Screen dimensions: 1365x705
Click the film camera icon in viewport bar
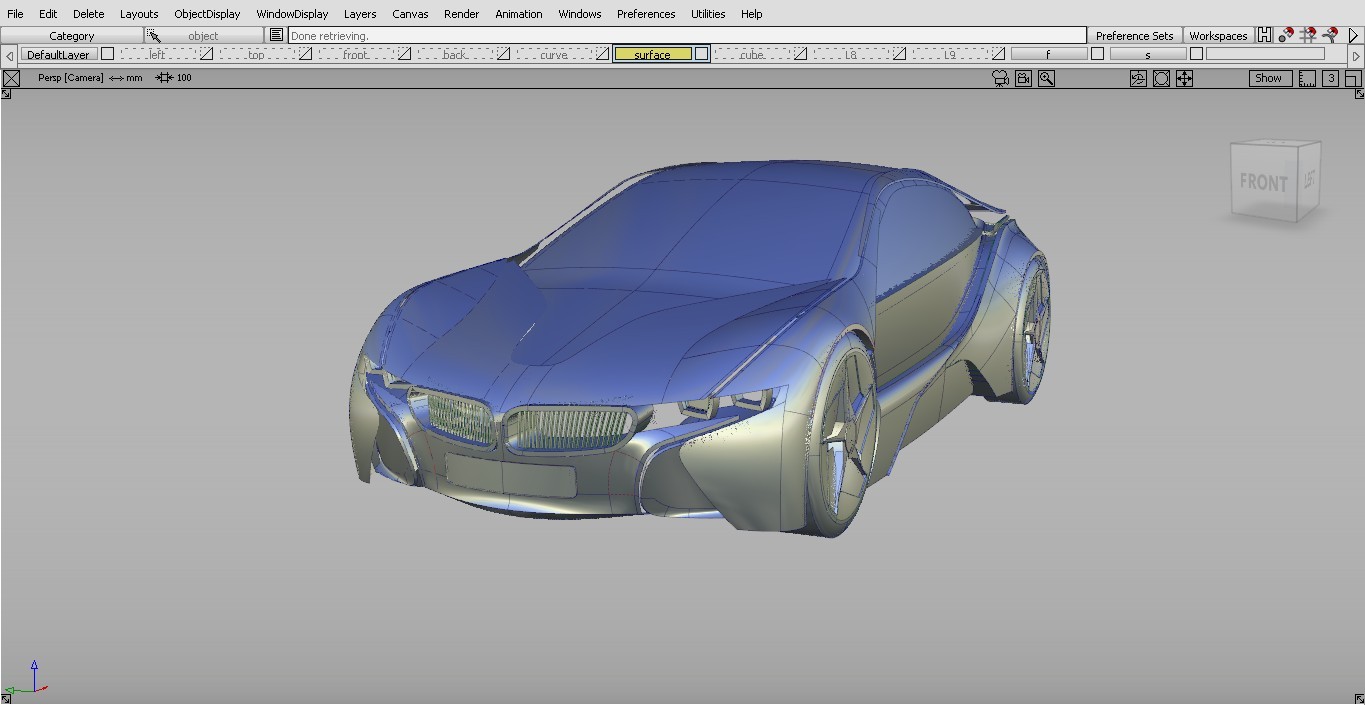[x=1000, y=78]
